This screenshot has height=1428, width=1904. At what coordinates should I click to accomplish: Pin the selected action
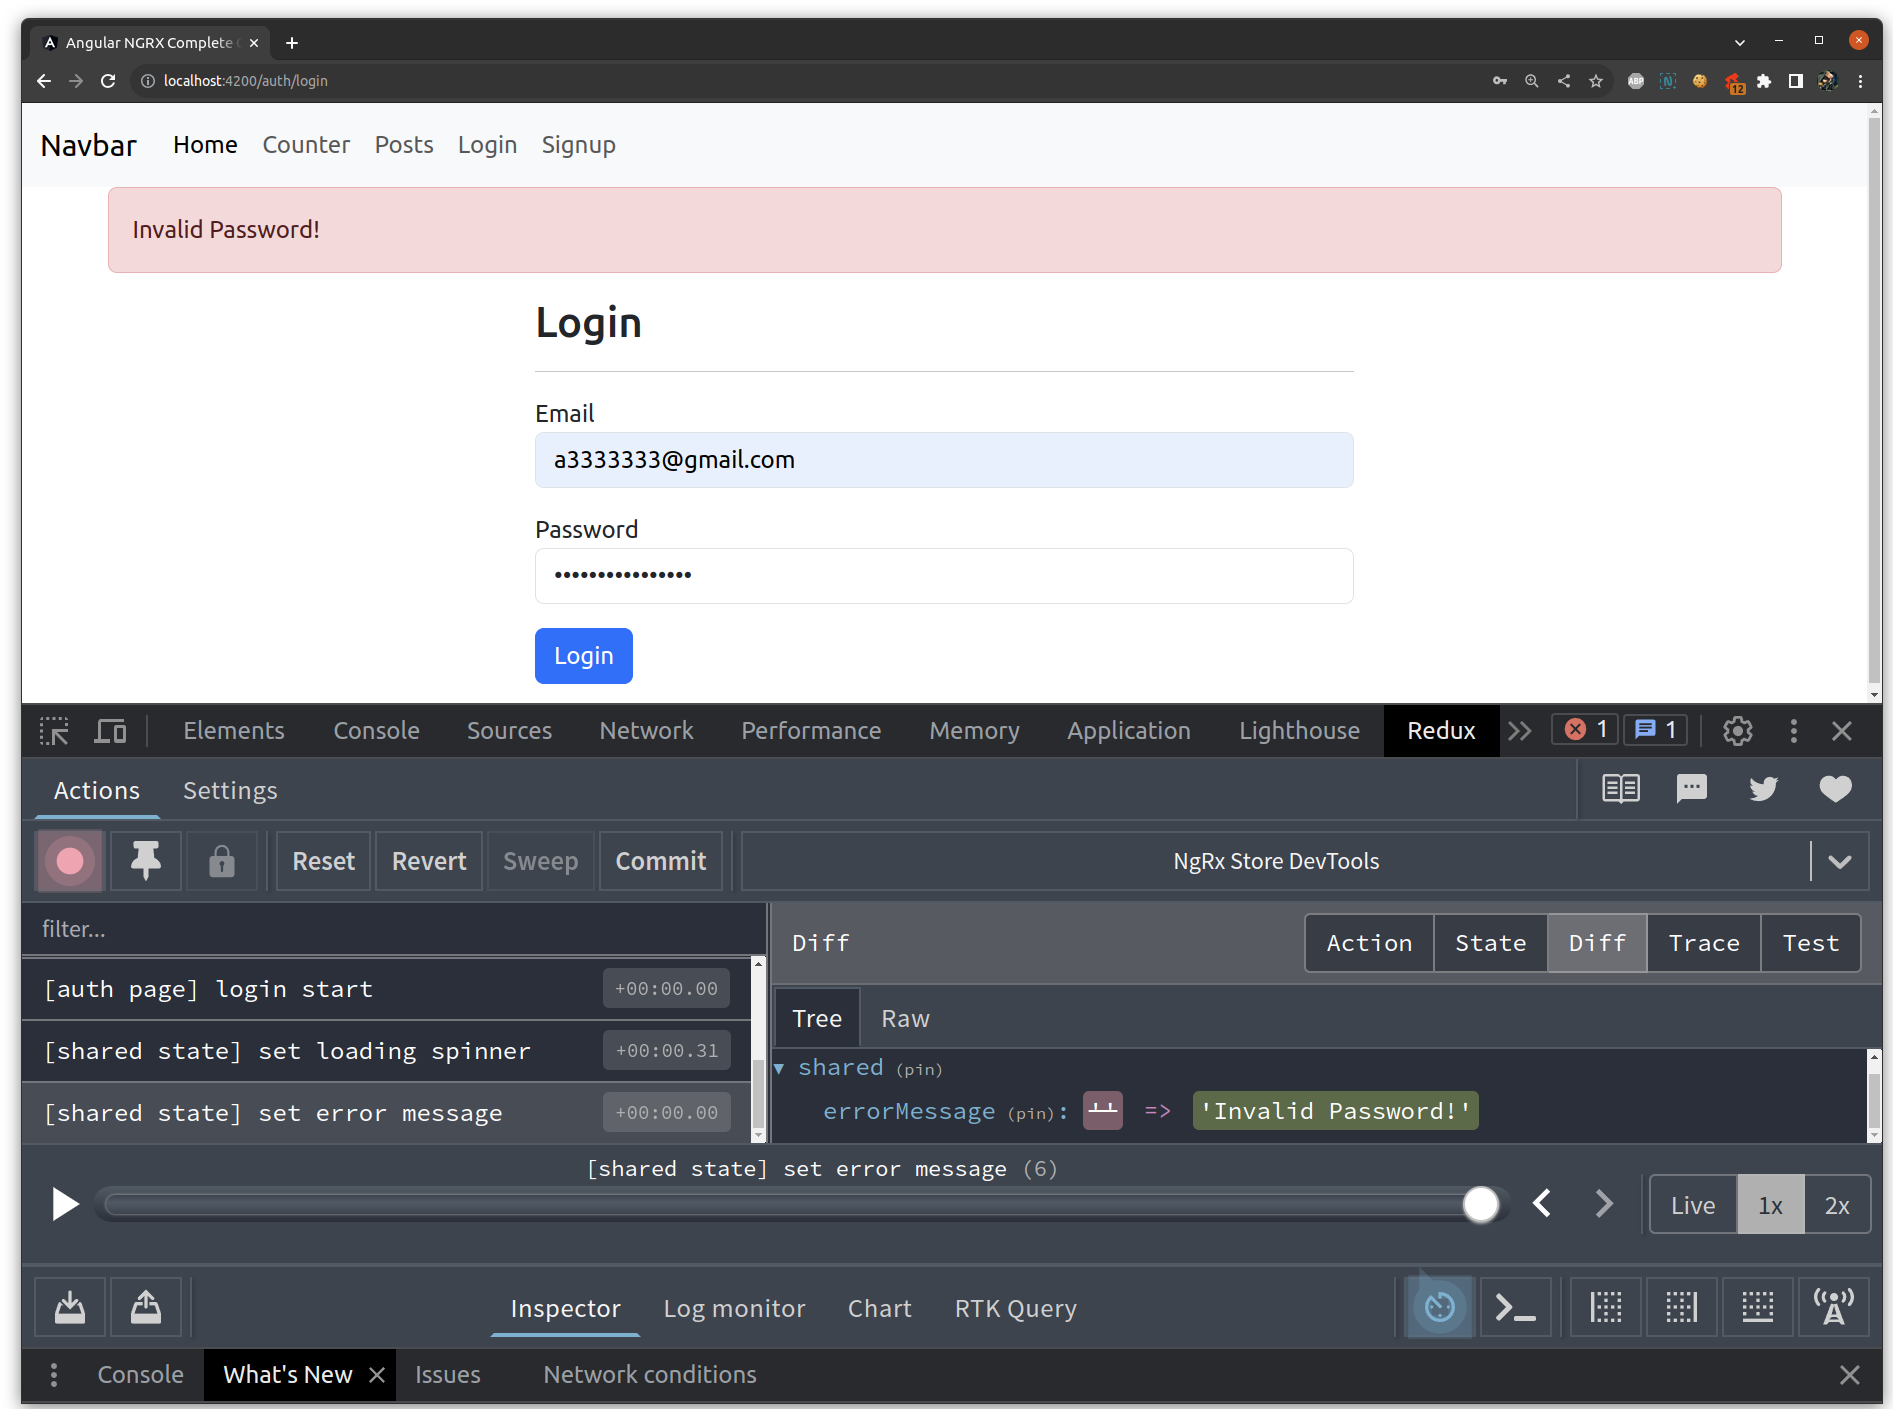[145, 860]
